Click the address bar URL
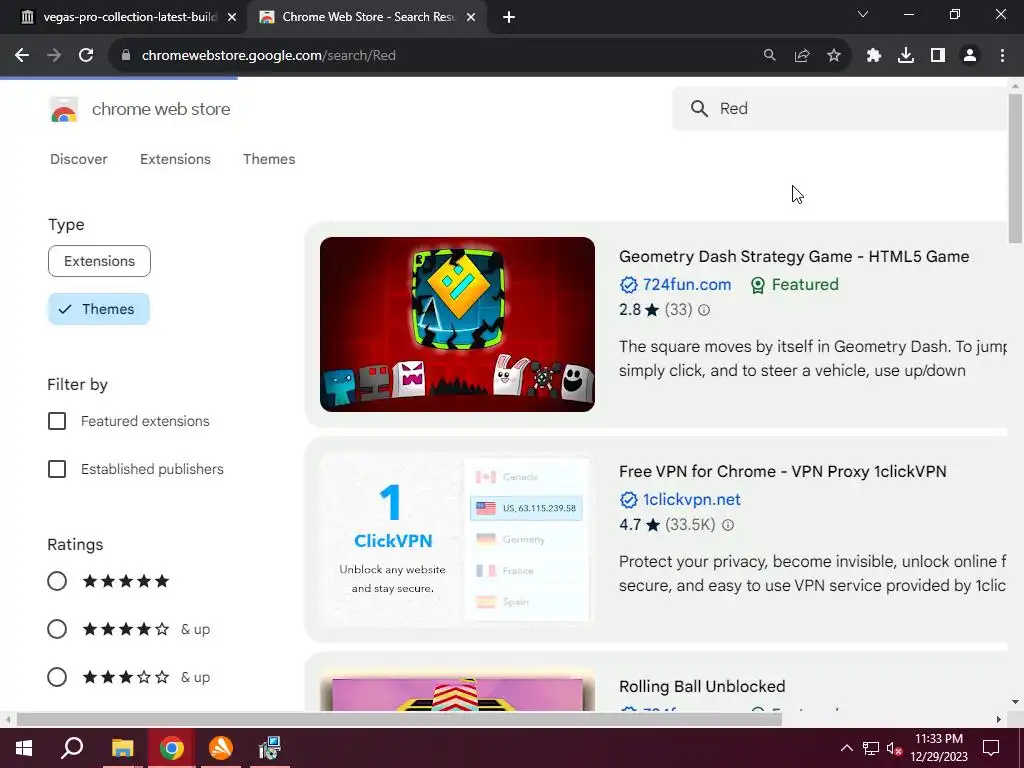The height and width of the screenshot is (768, 1024). coord(268,56)
